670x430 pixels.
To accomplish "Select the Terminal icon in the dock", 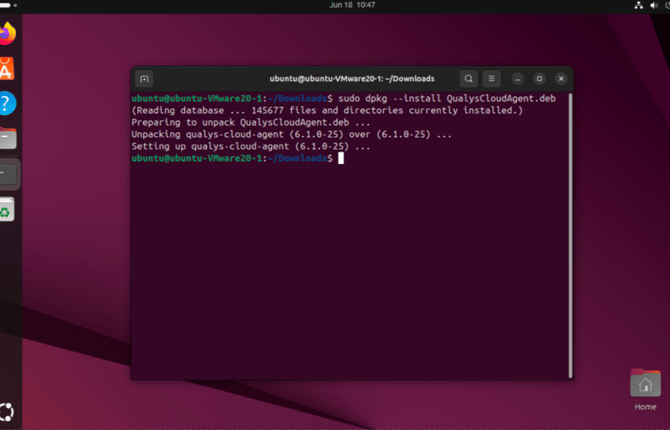I will tap(8, 174).
